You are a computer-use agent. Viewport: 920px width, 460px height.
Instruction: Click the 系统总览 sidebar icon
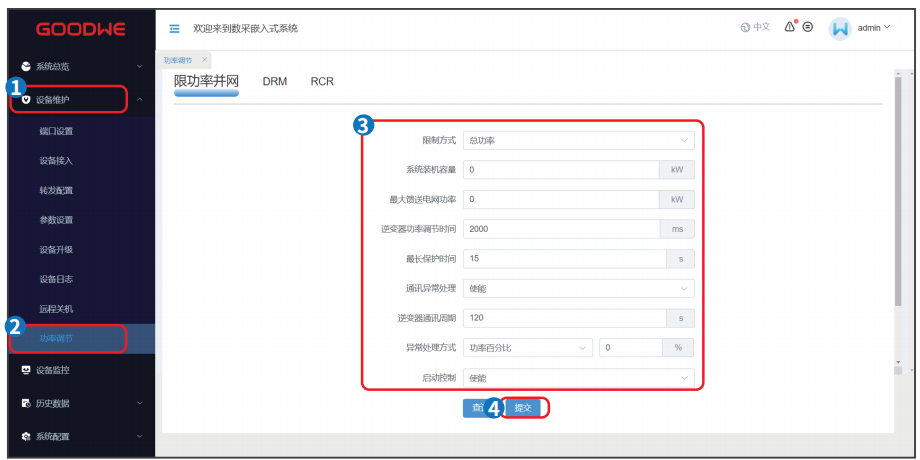pyautogui.click(x=26, y=66)
